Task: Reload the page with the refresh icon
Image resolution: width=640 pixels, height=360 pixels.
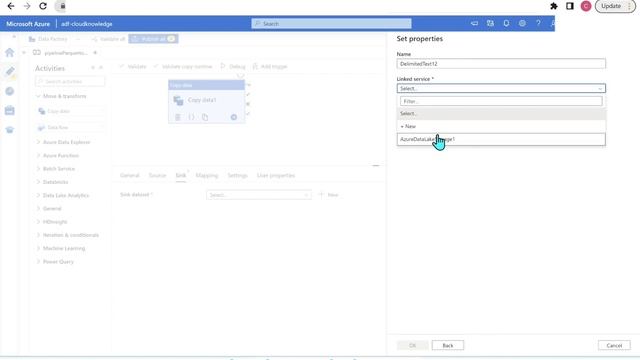Action: [43, 6]
